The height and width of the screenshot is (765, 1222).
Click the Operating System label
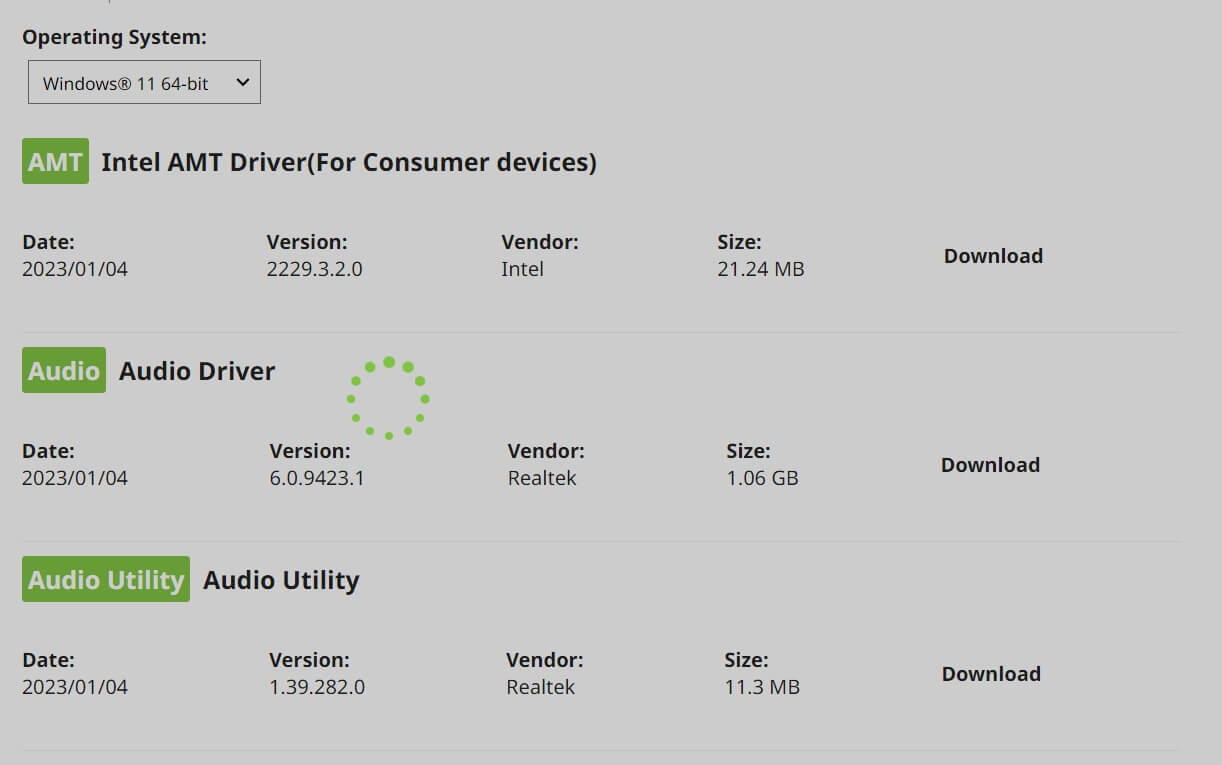point(114,37)
